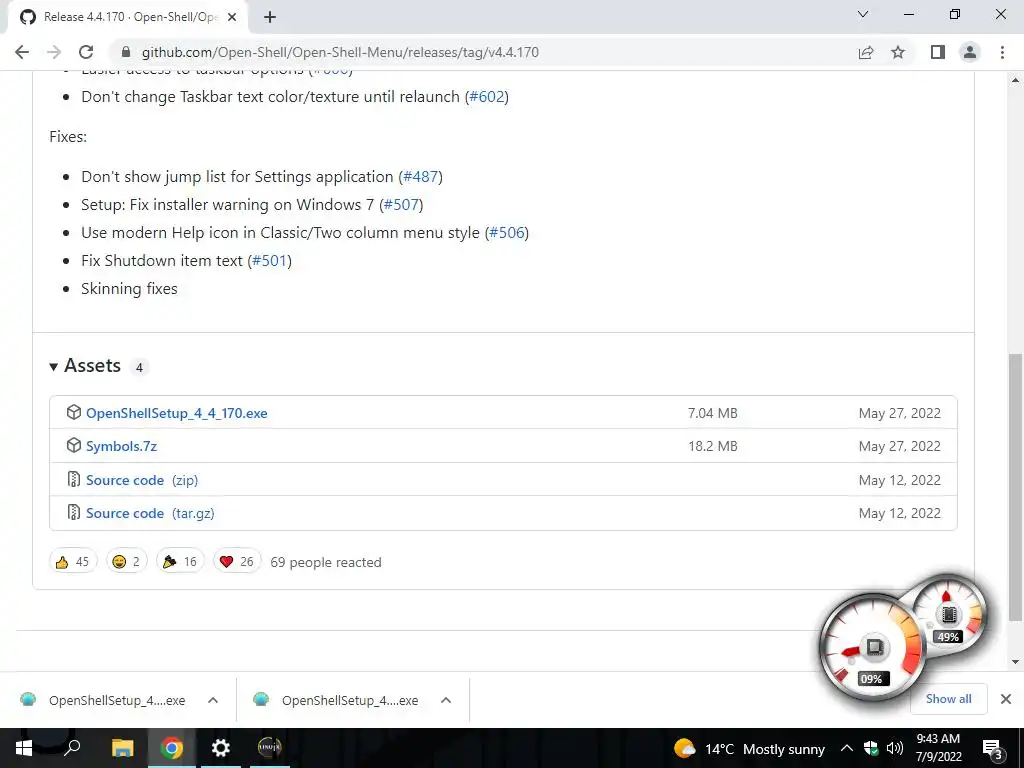Show hidden system tray icons

click(846, 748)
